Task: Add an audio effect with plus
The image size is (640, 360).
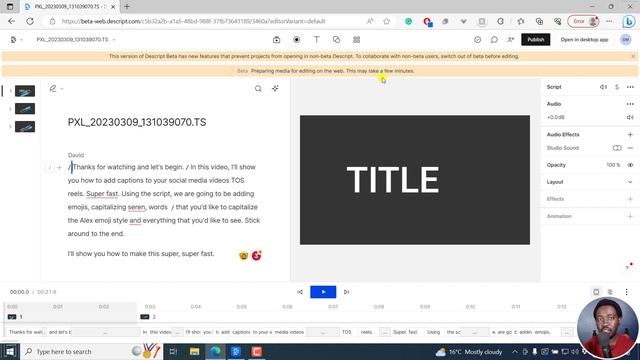Action: pyautogui.click(x=630, y=134)
